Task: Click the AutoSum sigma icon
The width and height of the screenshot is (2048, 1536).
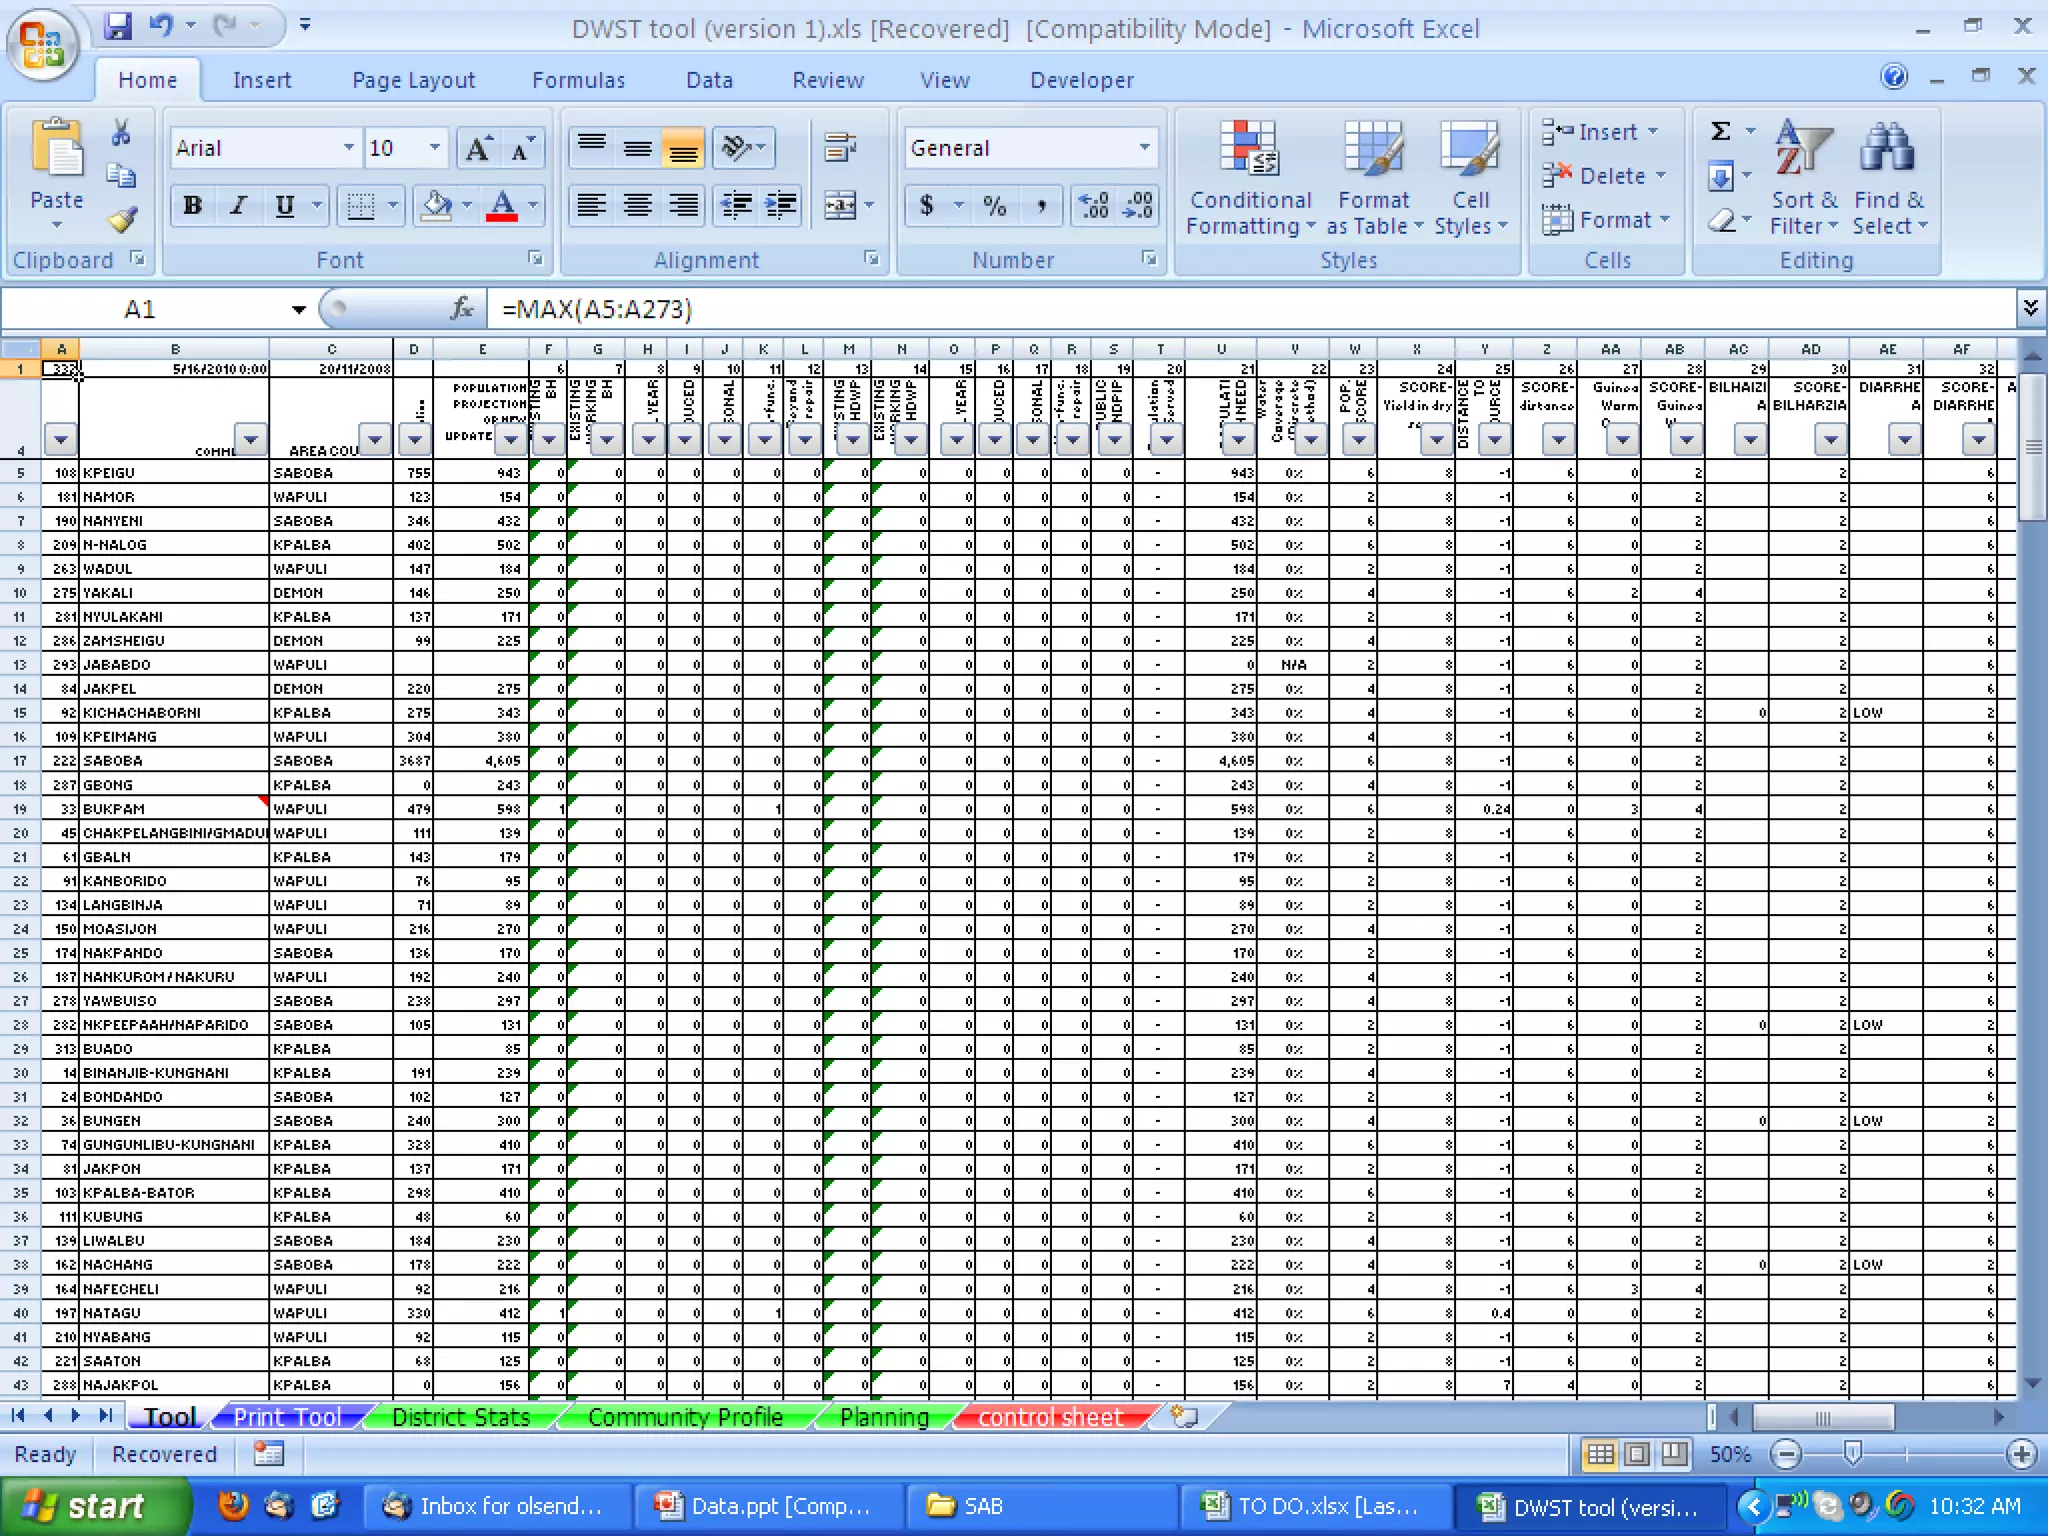Action: [x=1721, y=132]
